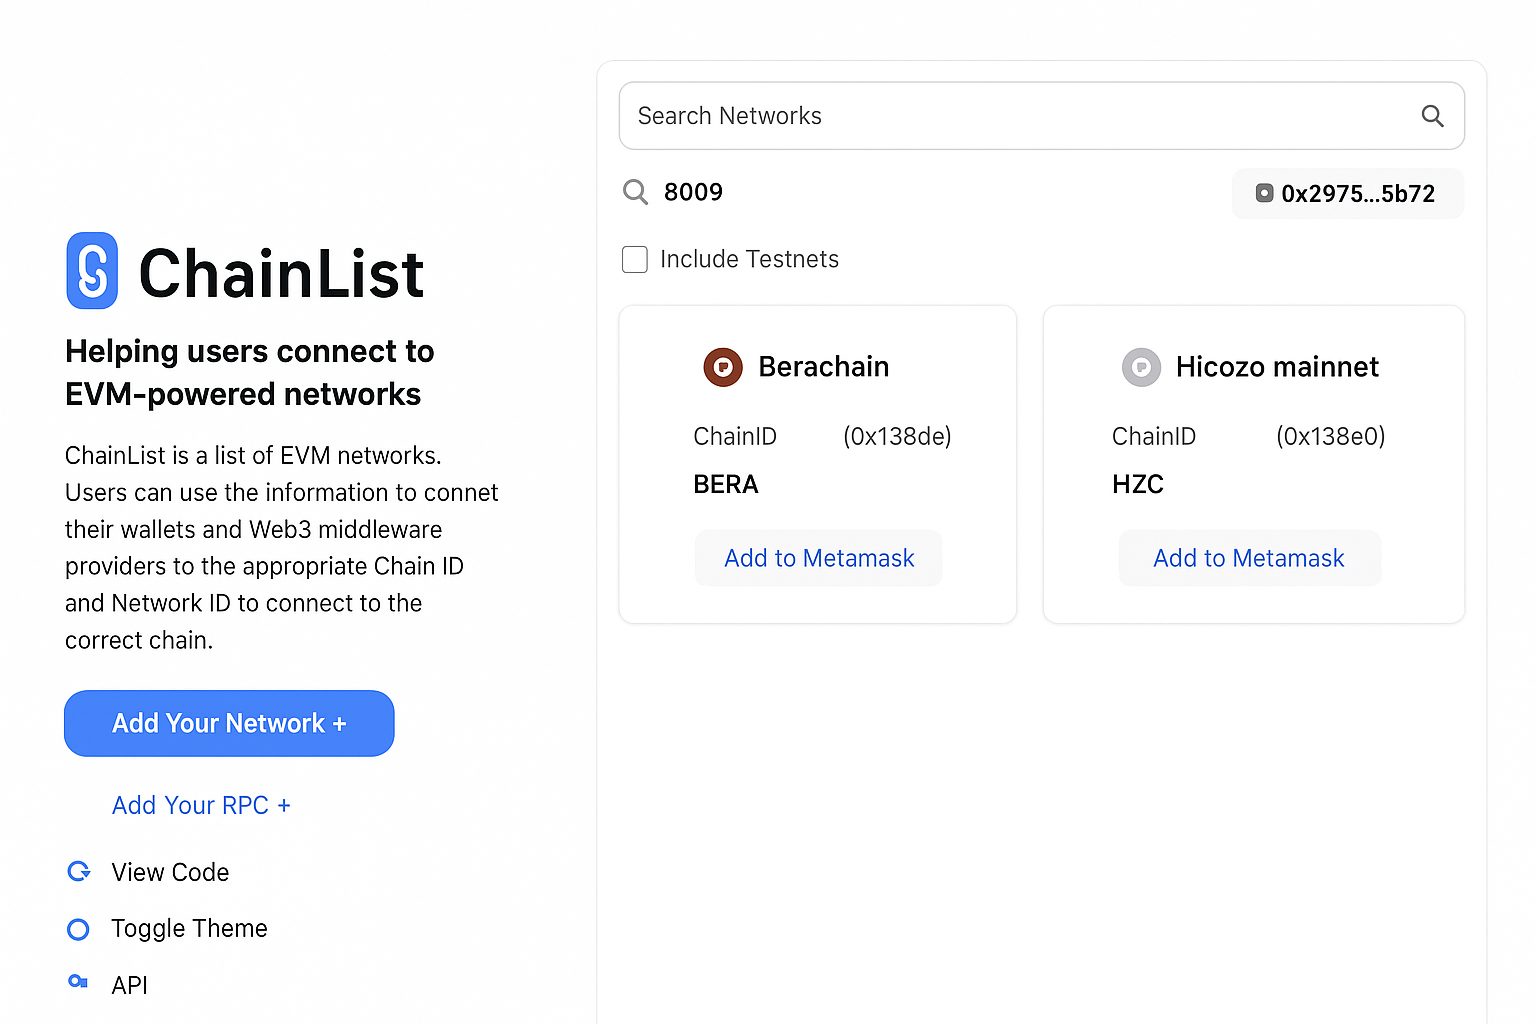
Task: Click the Hicozo mainnet network logo
Action: [1141, 367]
